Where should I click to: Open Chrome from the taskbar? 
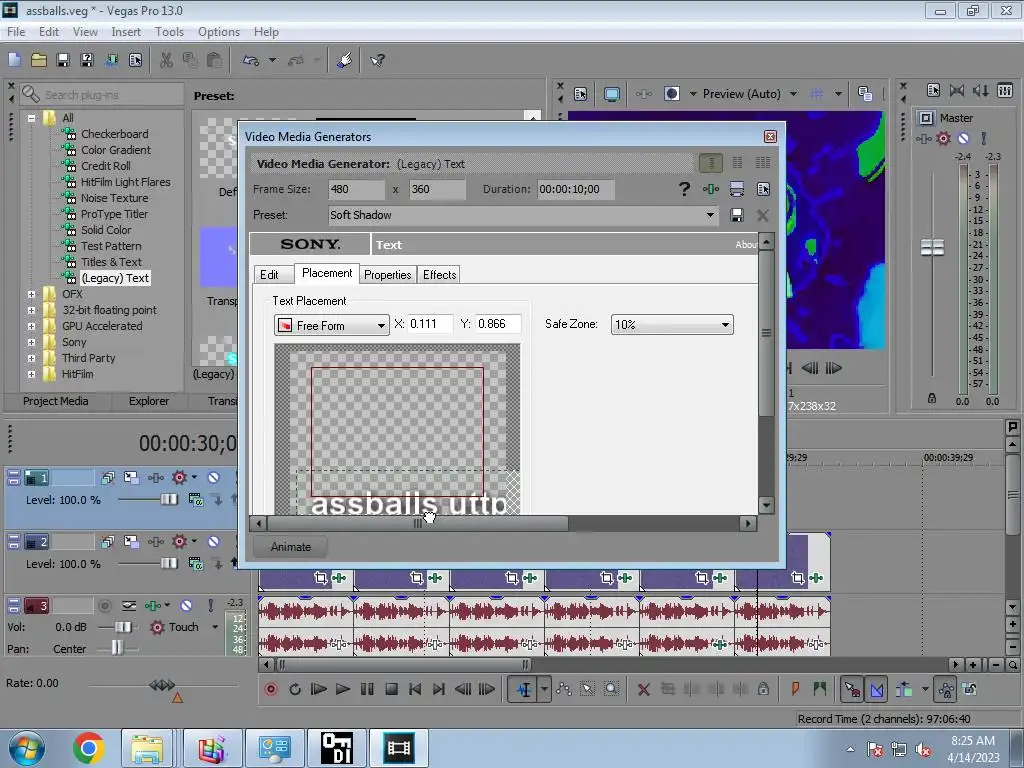(88, 748)
